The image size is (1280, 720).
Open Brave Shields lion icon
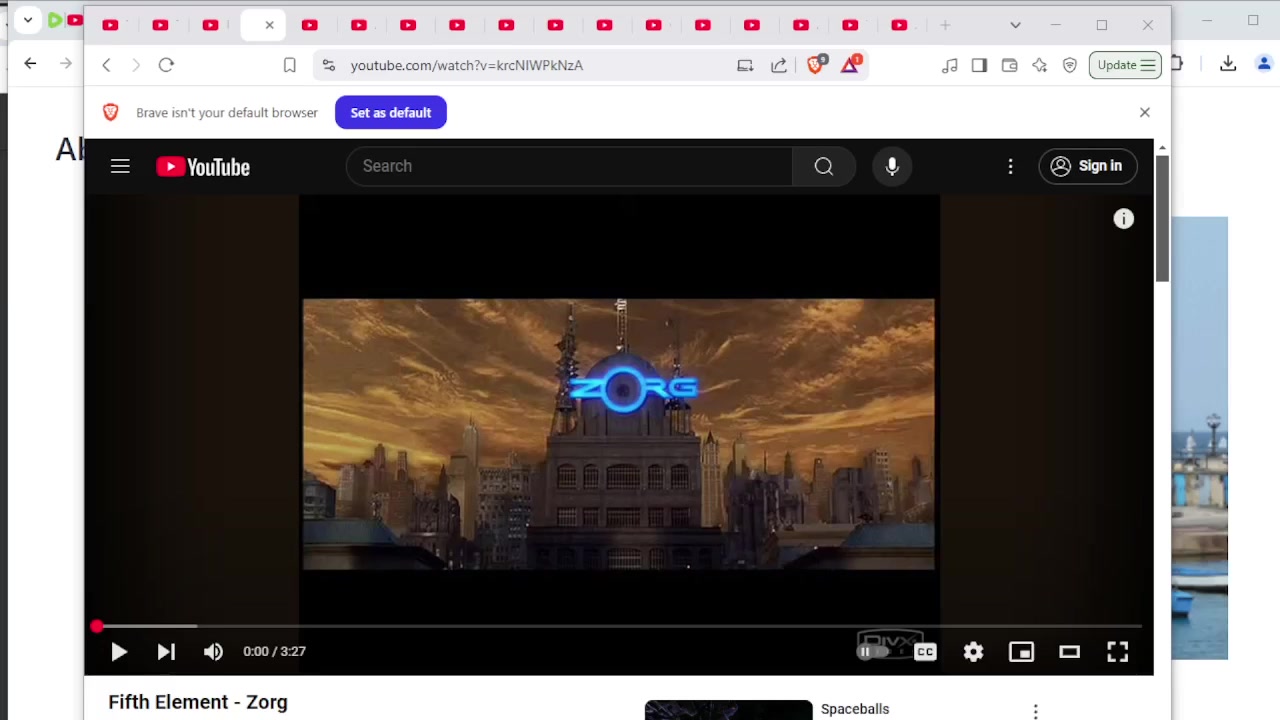coord(816,64)
